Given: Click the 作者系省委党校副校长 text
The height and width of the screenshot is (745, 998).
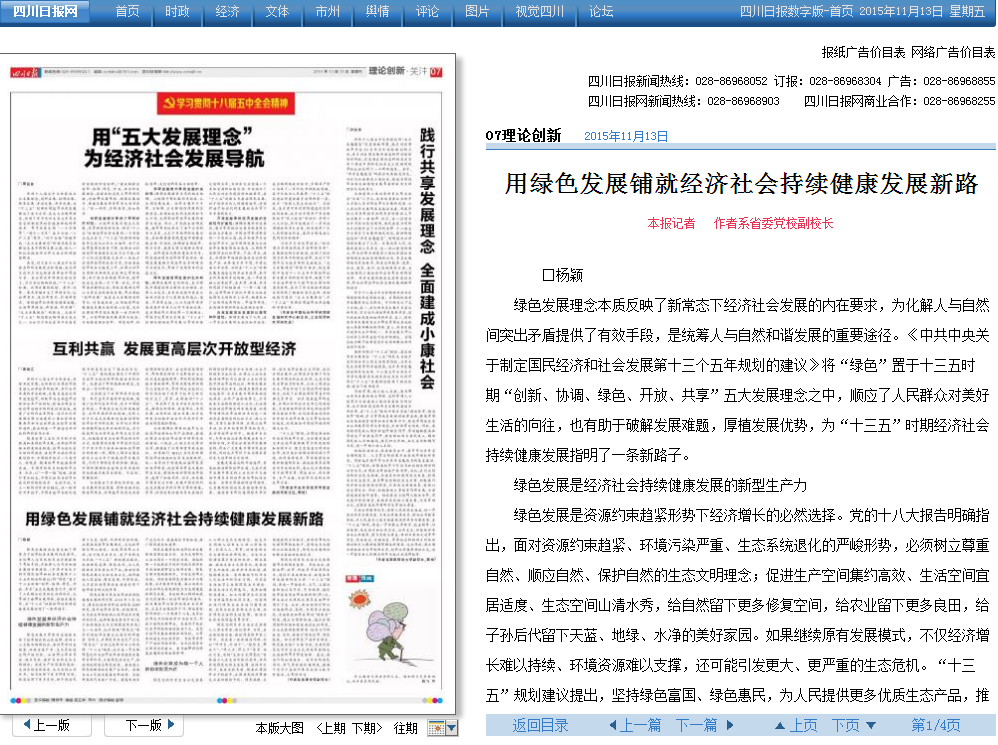Looking at the screenshot, I should coord(773,223).
